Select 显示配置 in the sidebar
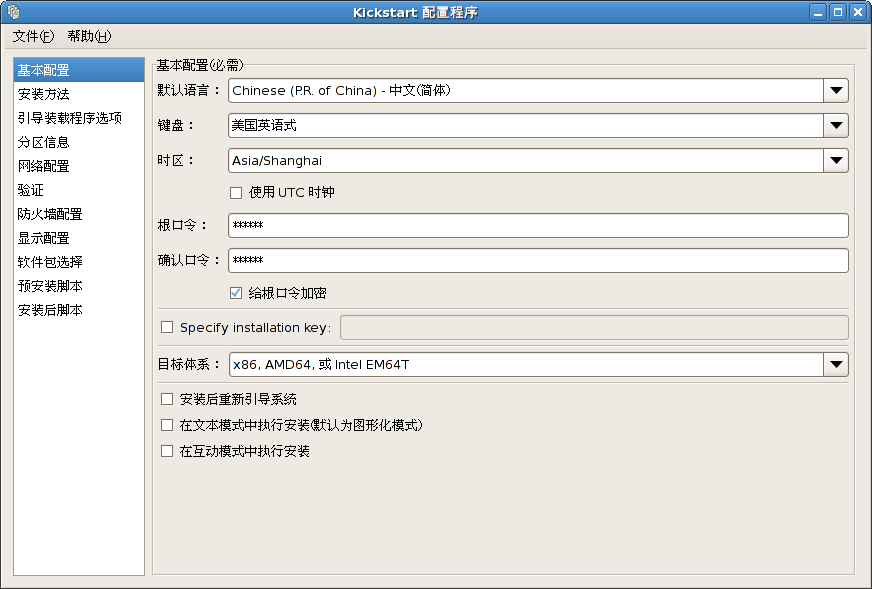The width and height of the screenshot is (872, 589). pyautogui.click(x=79, y=237)
